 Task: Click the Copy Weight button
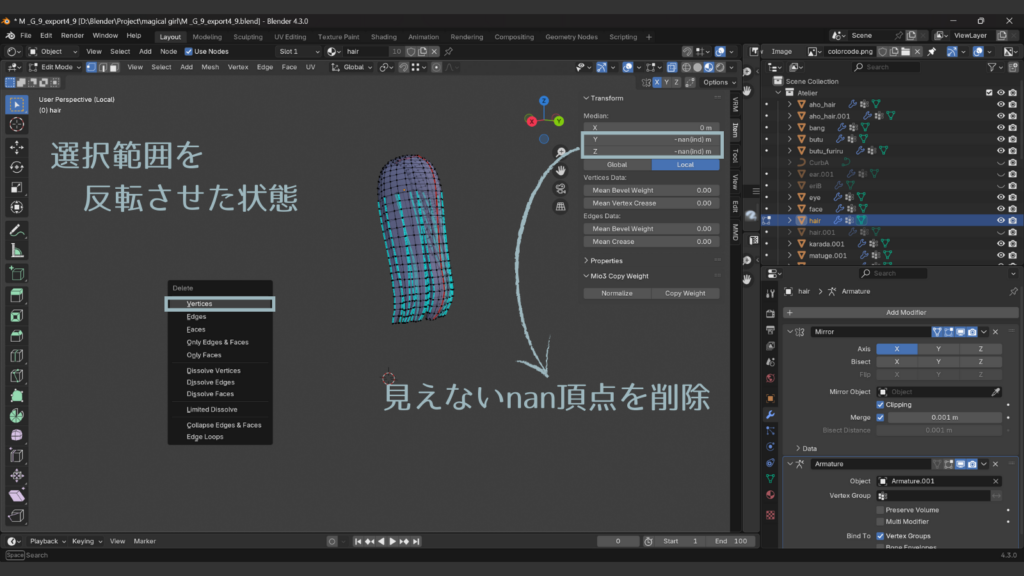[685, 294]
